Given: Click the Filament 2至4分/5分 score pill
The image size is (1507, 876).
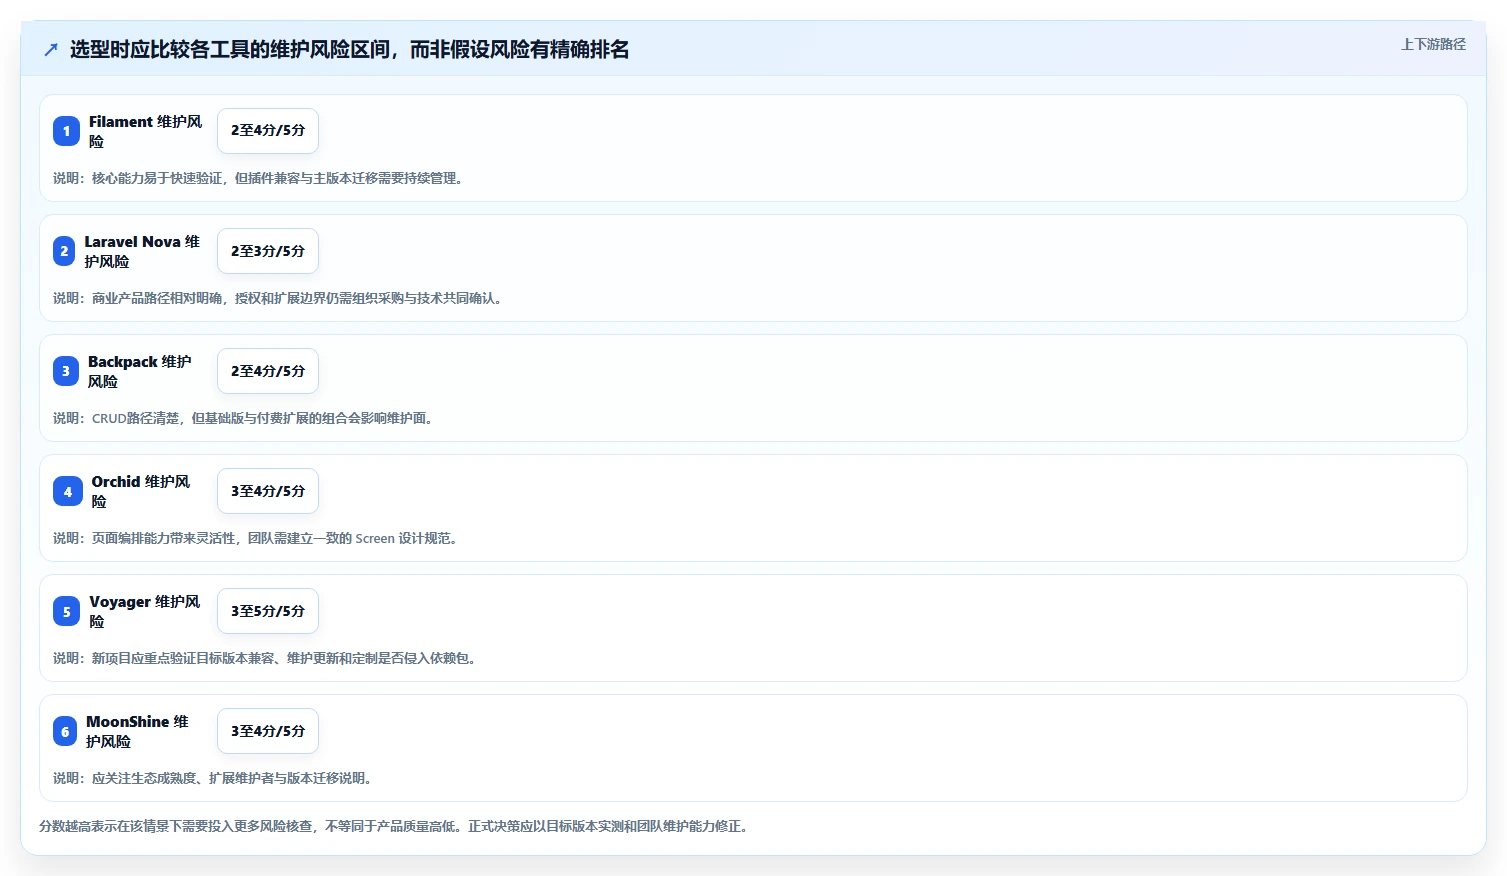Looking at the screenshot, I should tap(268, 131).
